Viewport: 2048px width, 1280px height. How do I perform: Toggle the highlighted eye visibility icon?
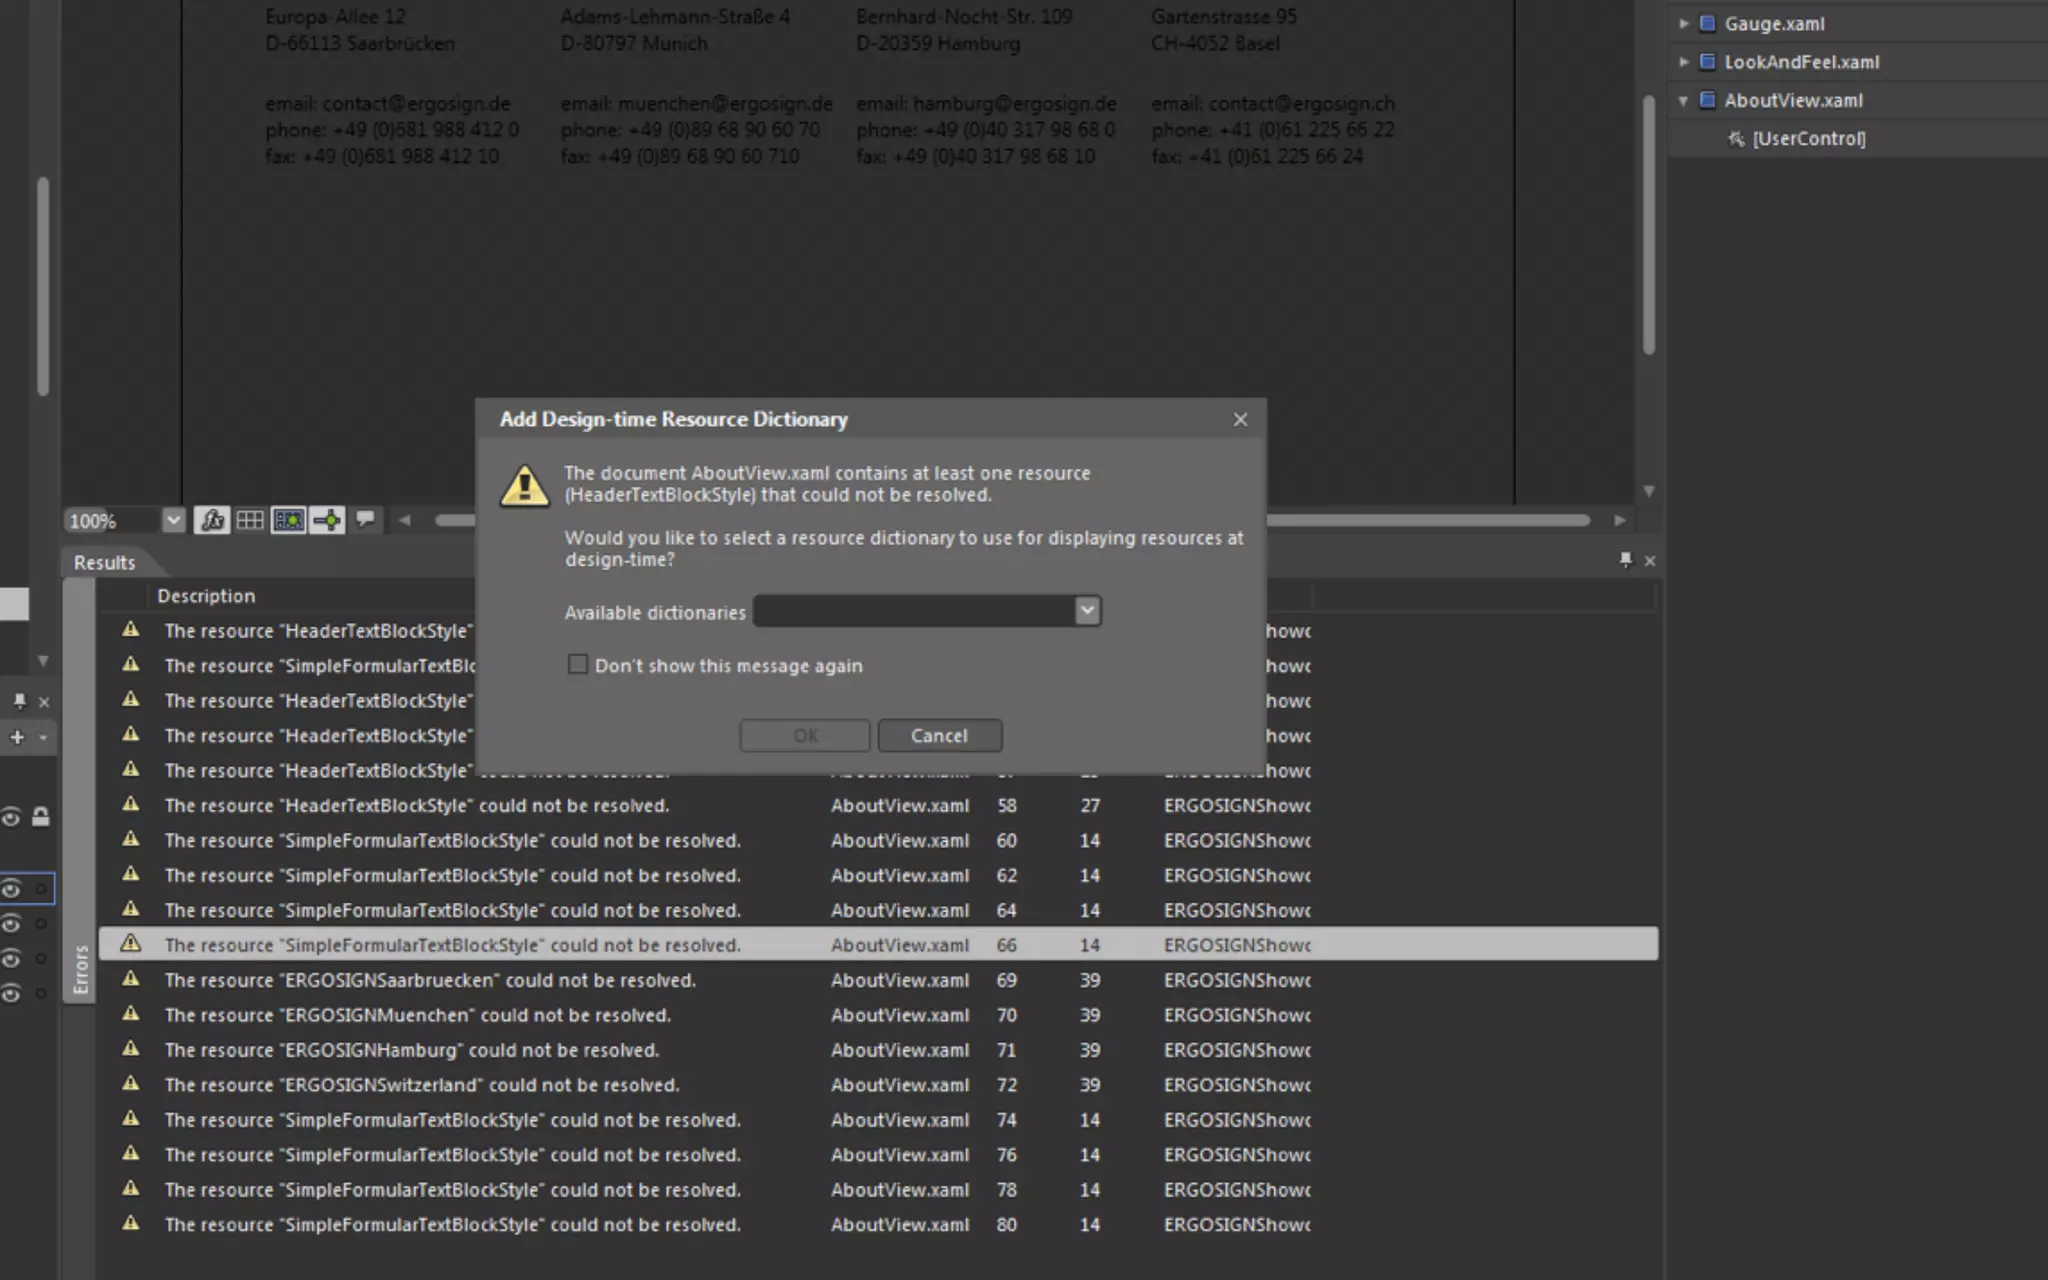11,888
